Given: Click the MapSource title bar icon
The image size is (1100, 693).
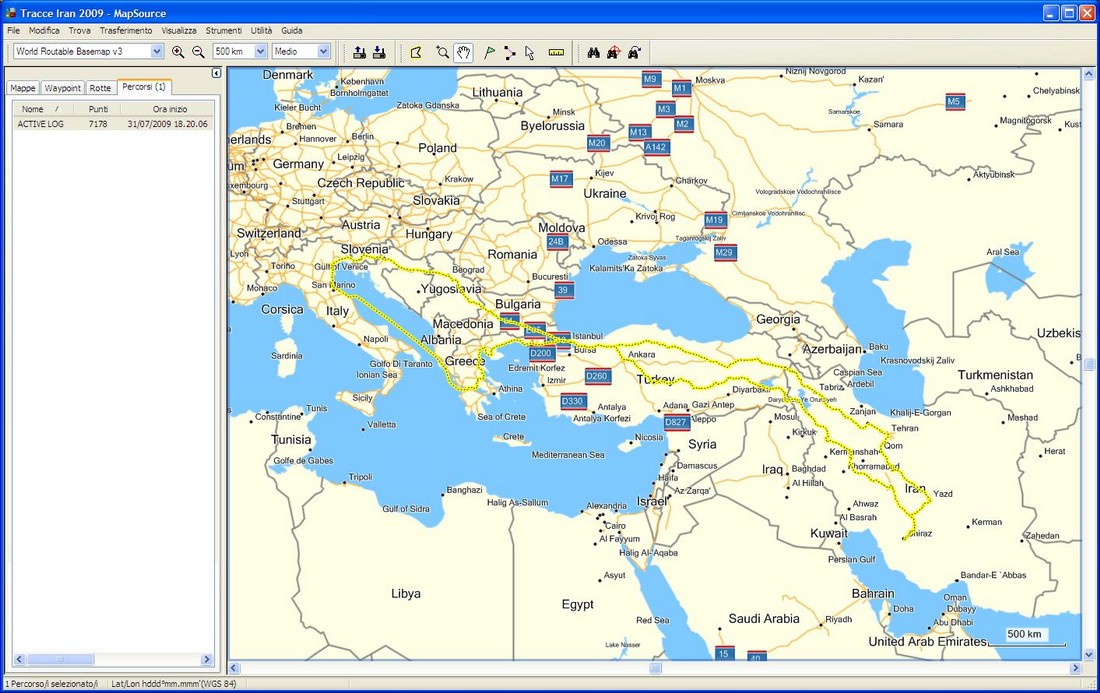Looking at the screenshot, I should click(x=10, y=13).
